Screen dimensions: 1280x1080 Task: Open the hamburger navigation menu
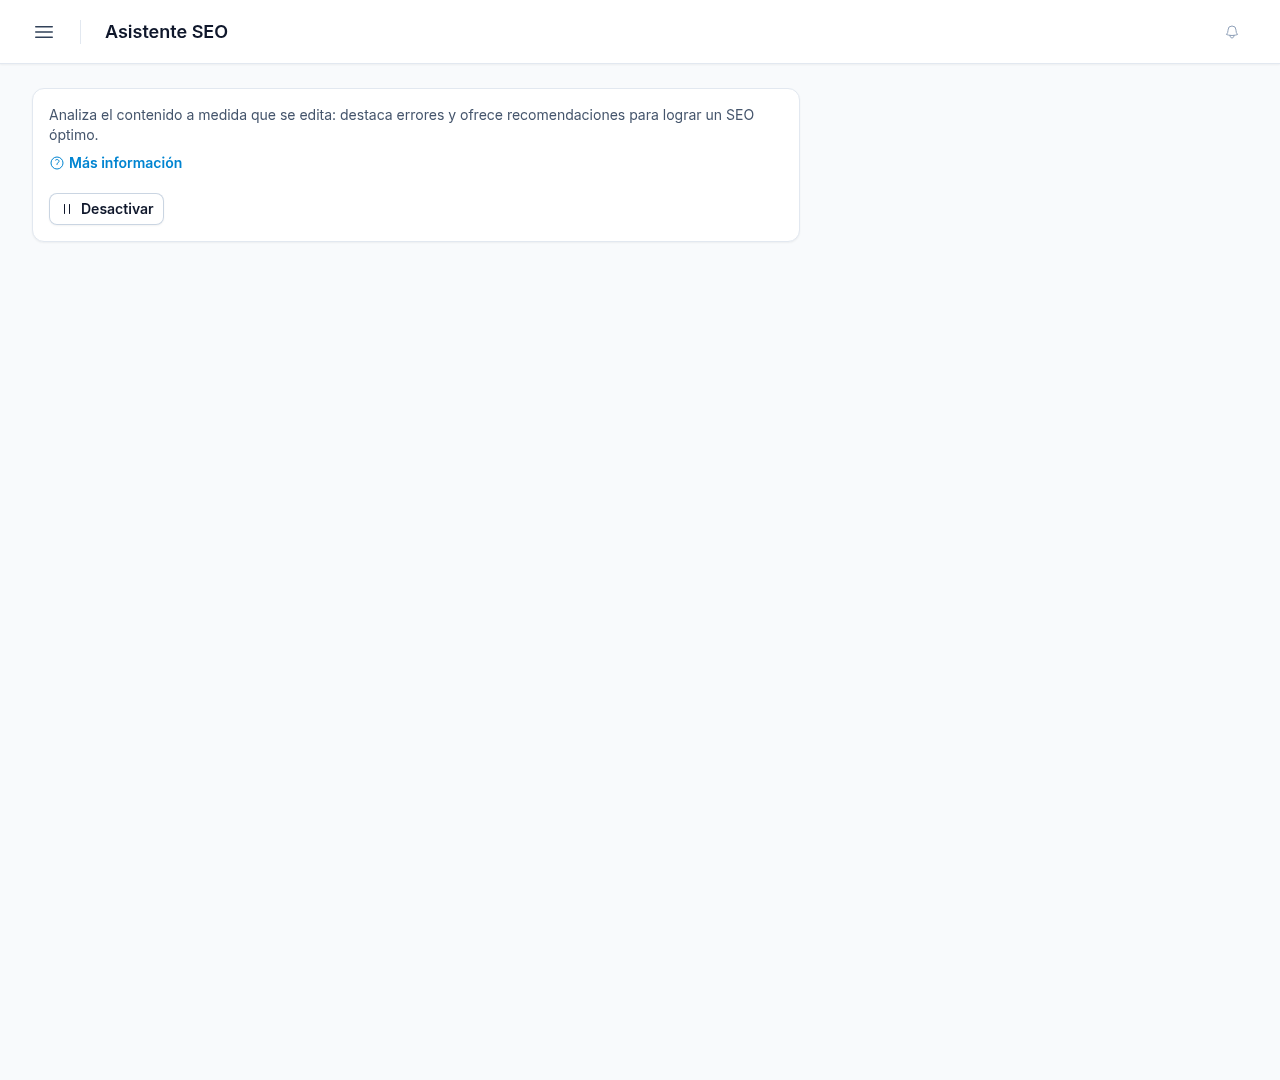pyautogui.click(x=44, y=32)
